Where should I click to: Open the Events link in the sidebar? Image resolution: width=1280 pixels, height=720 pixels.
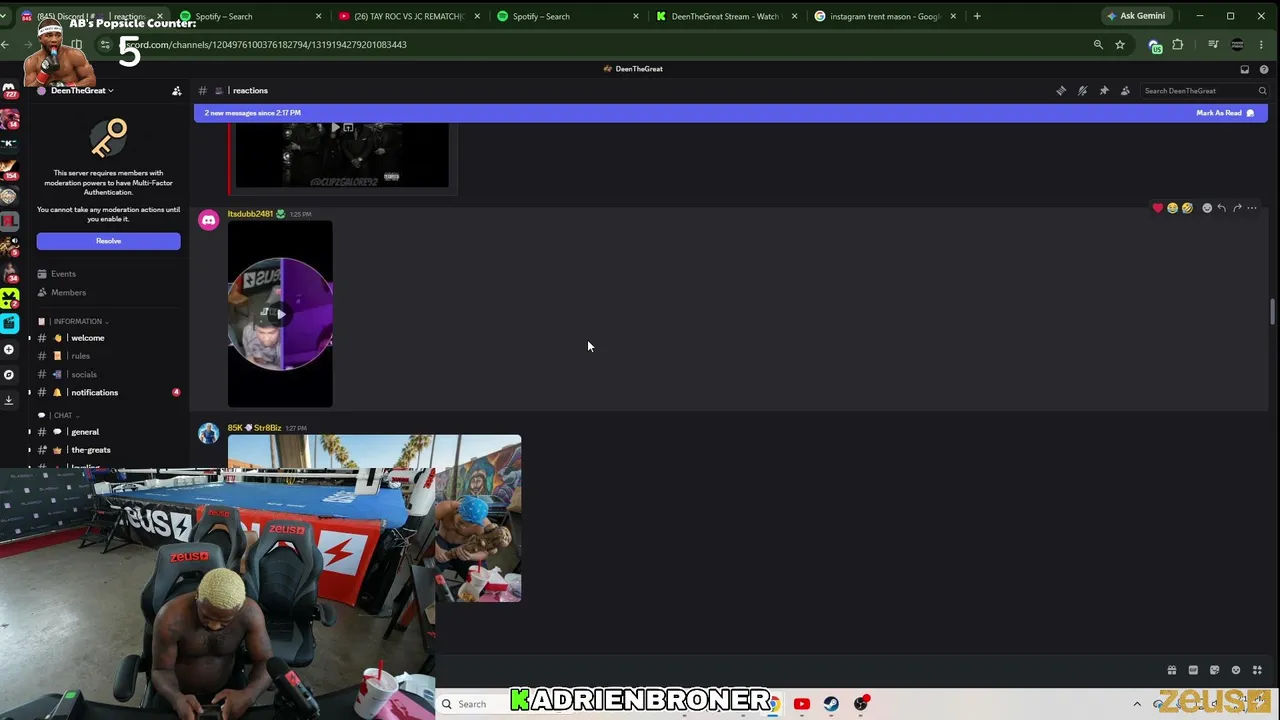coord(63,274)
